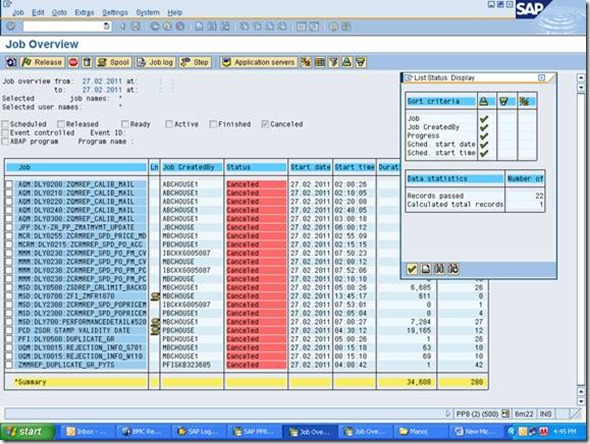The height and width of the screenshot is (444, 590).
Task: Click the bottom scroll-down arrow of the vertical scrollbar
Action: pos(581,401)
